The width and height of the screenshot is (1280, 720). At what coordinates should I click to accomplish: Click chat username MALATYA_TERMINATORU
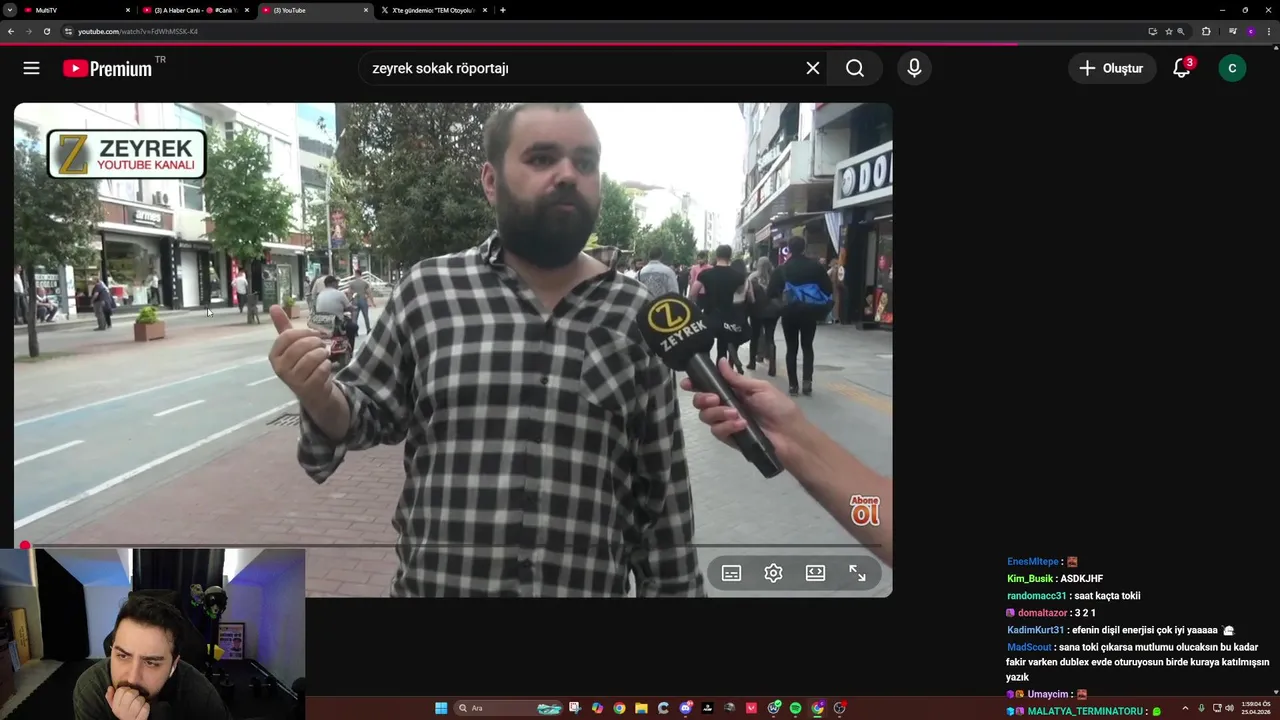point(1085,711)
